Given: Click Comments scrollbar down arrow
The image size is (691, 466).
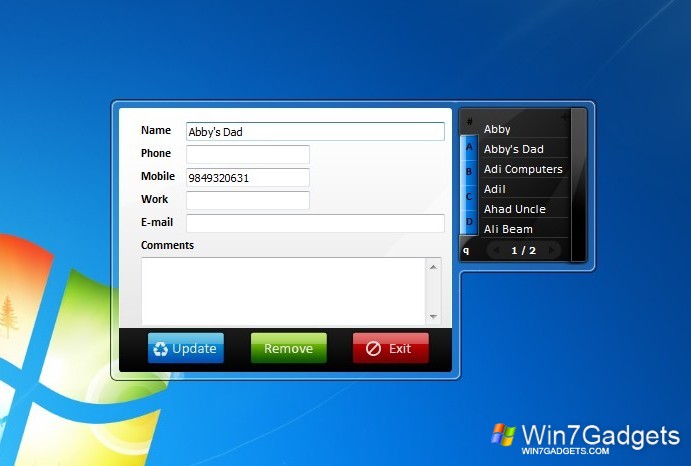Looking at the screenshot, I should (433, 317).
